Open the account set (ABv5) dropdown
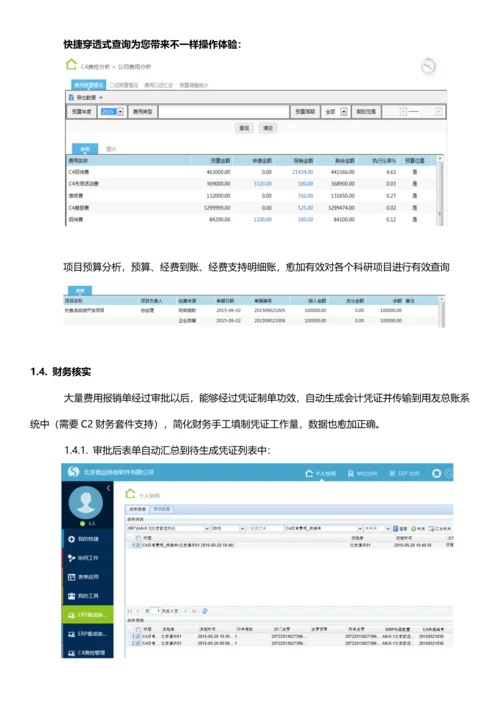The height and width of the screenshot is (707, 500). tap(207, 528)
